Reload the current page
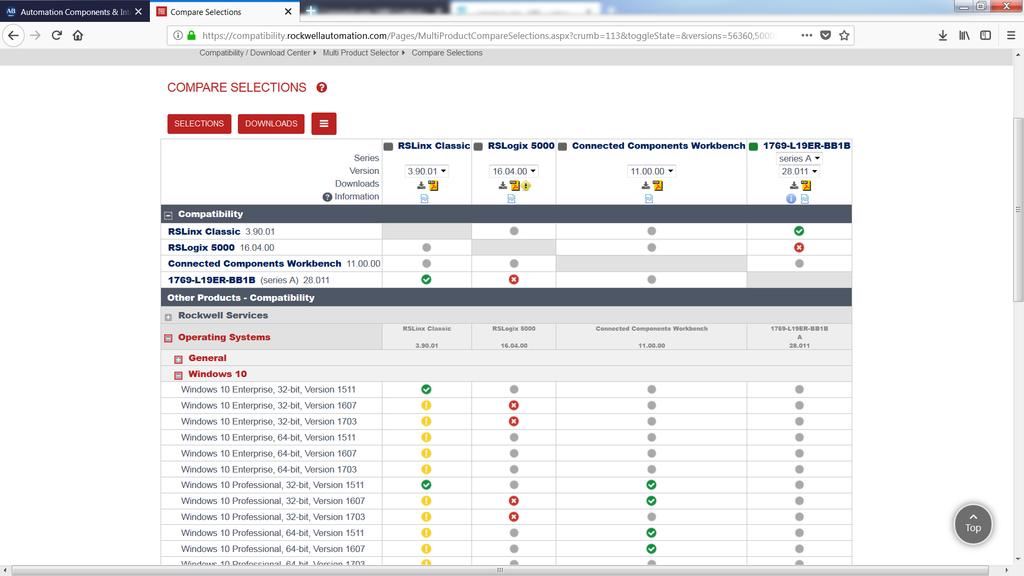1024x576 pixels. (57, 35)
